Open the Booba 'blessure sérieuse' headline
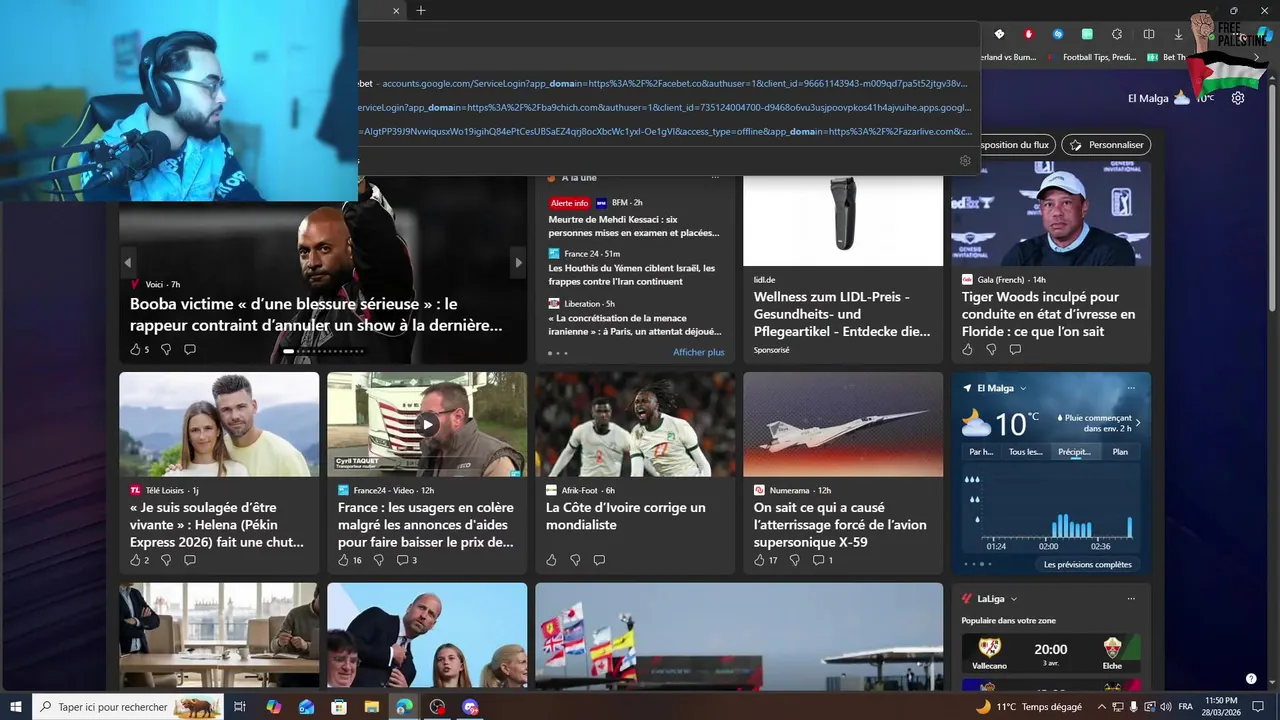Image resolution: width=1280 pixels, height=720 pixels. point(316,314)
